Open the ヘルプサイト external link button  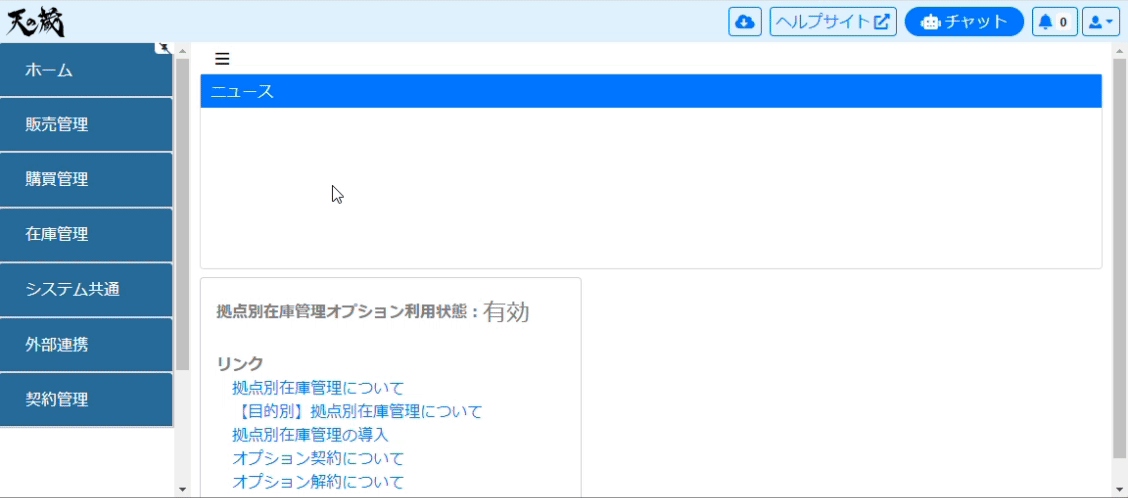pos(833,22)
